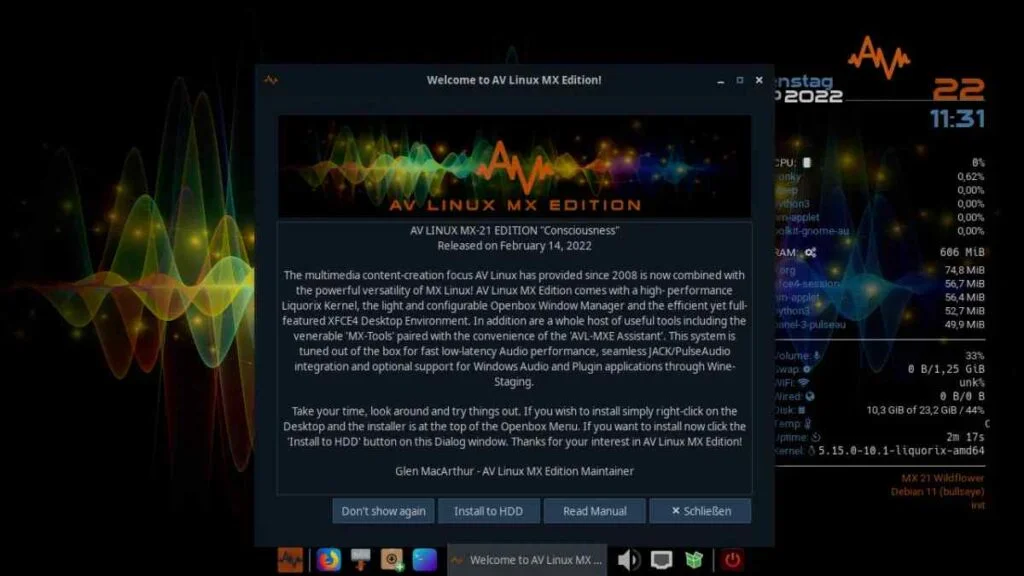Click the 11:31 clock on the desktop widget
1024x576 pixels.
point(957,119)
